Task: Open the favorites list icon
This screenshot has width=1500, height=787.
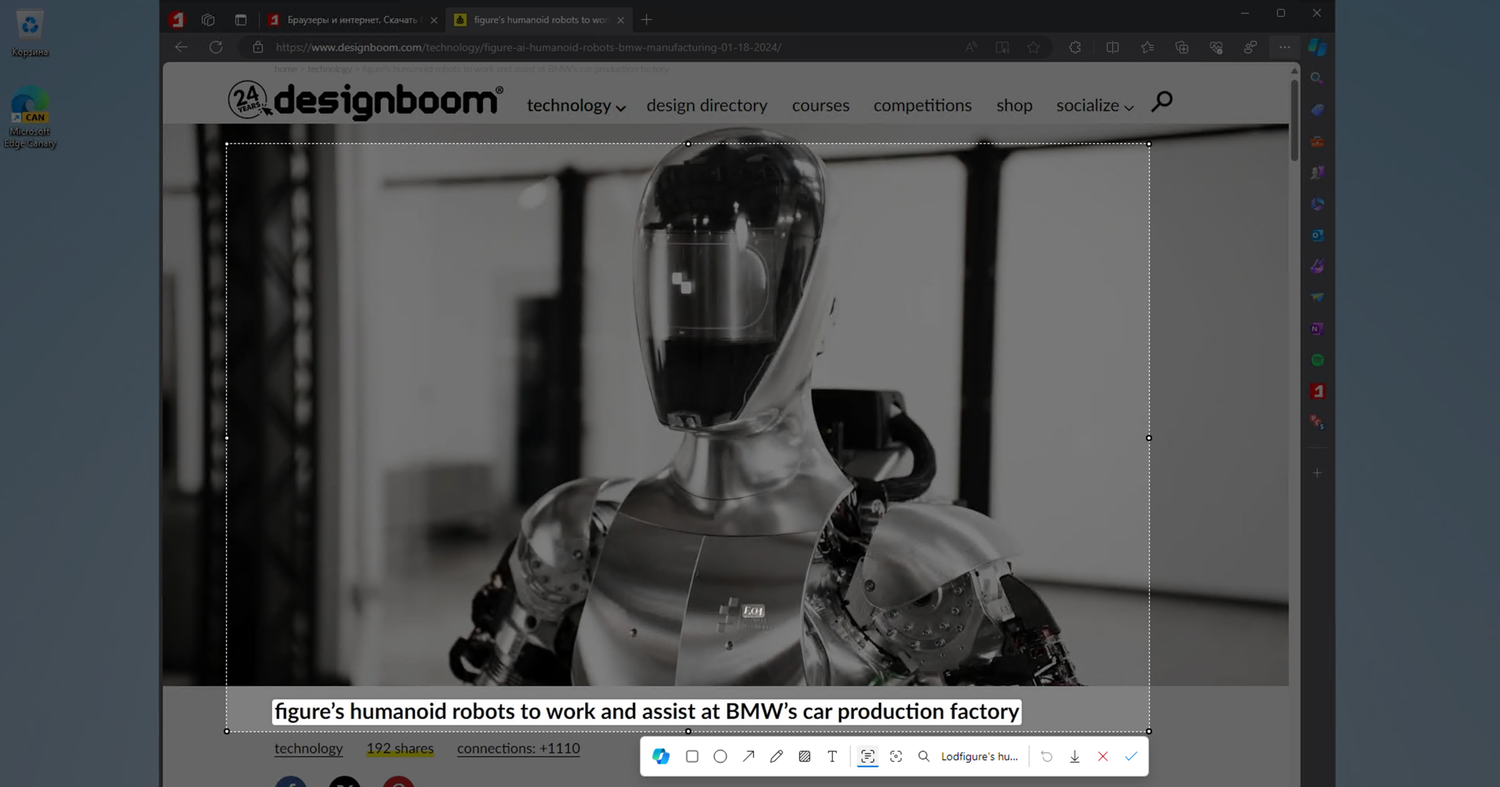Action: (1147, 47)
